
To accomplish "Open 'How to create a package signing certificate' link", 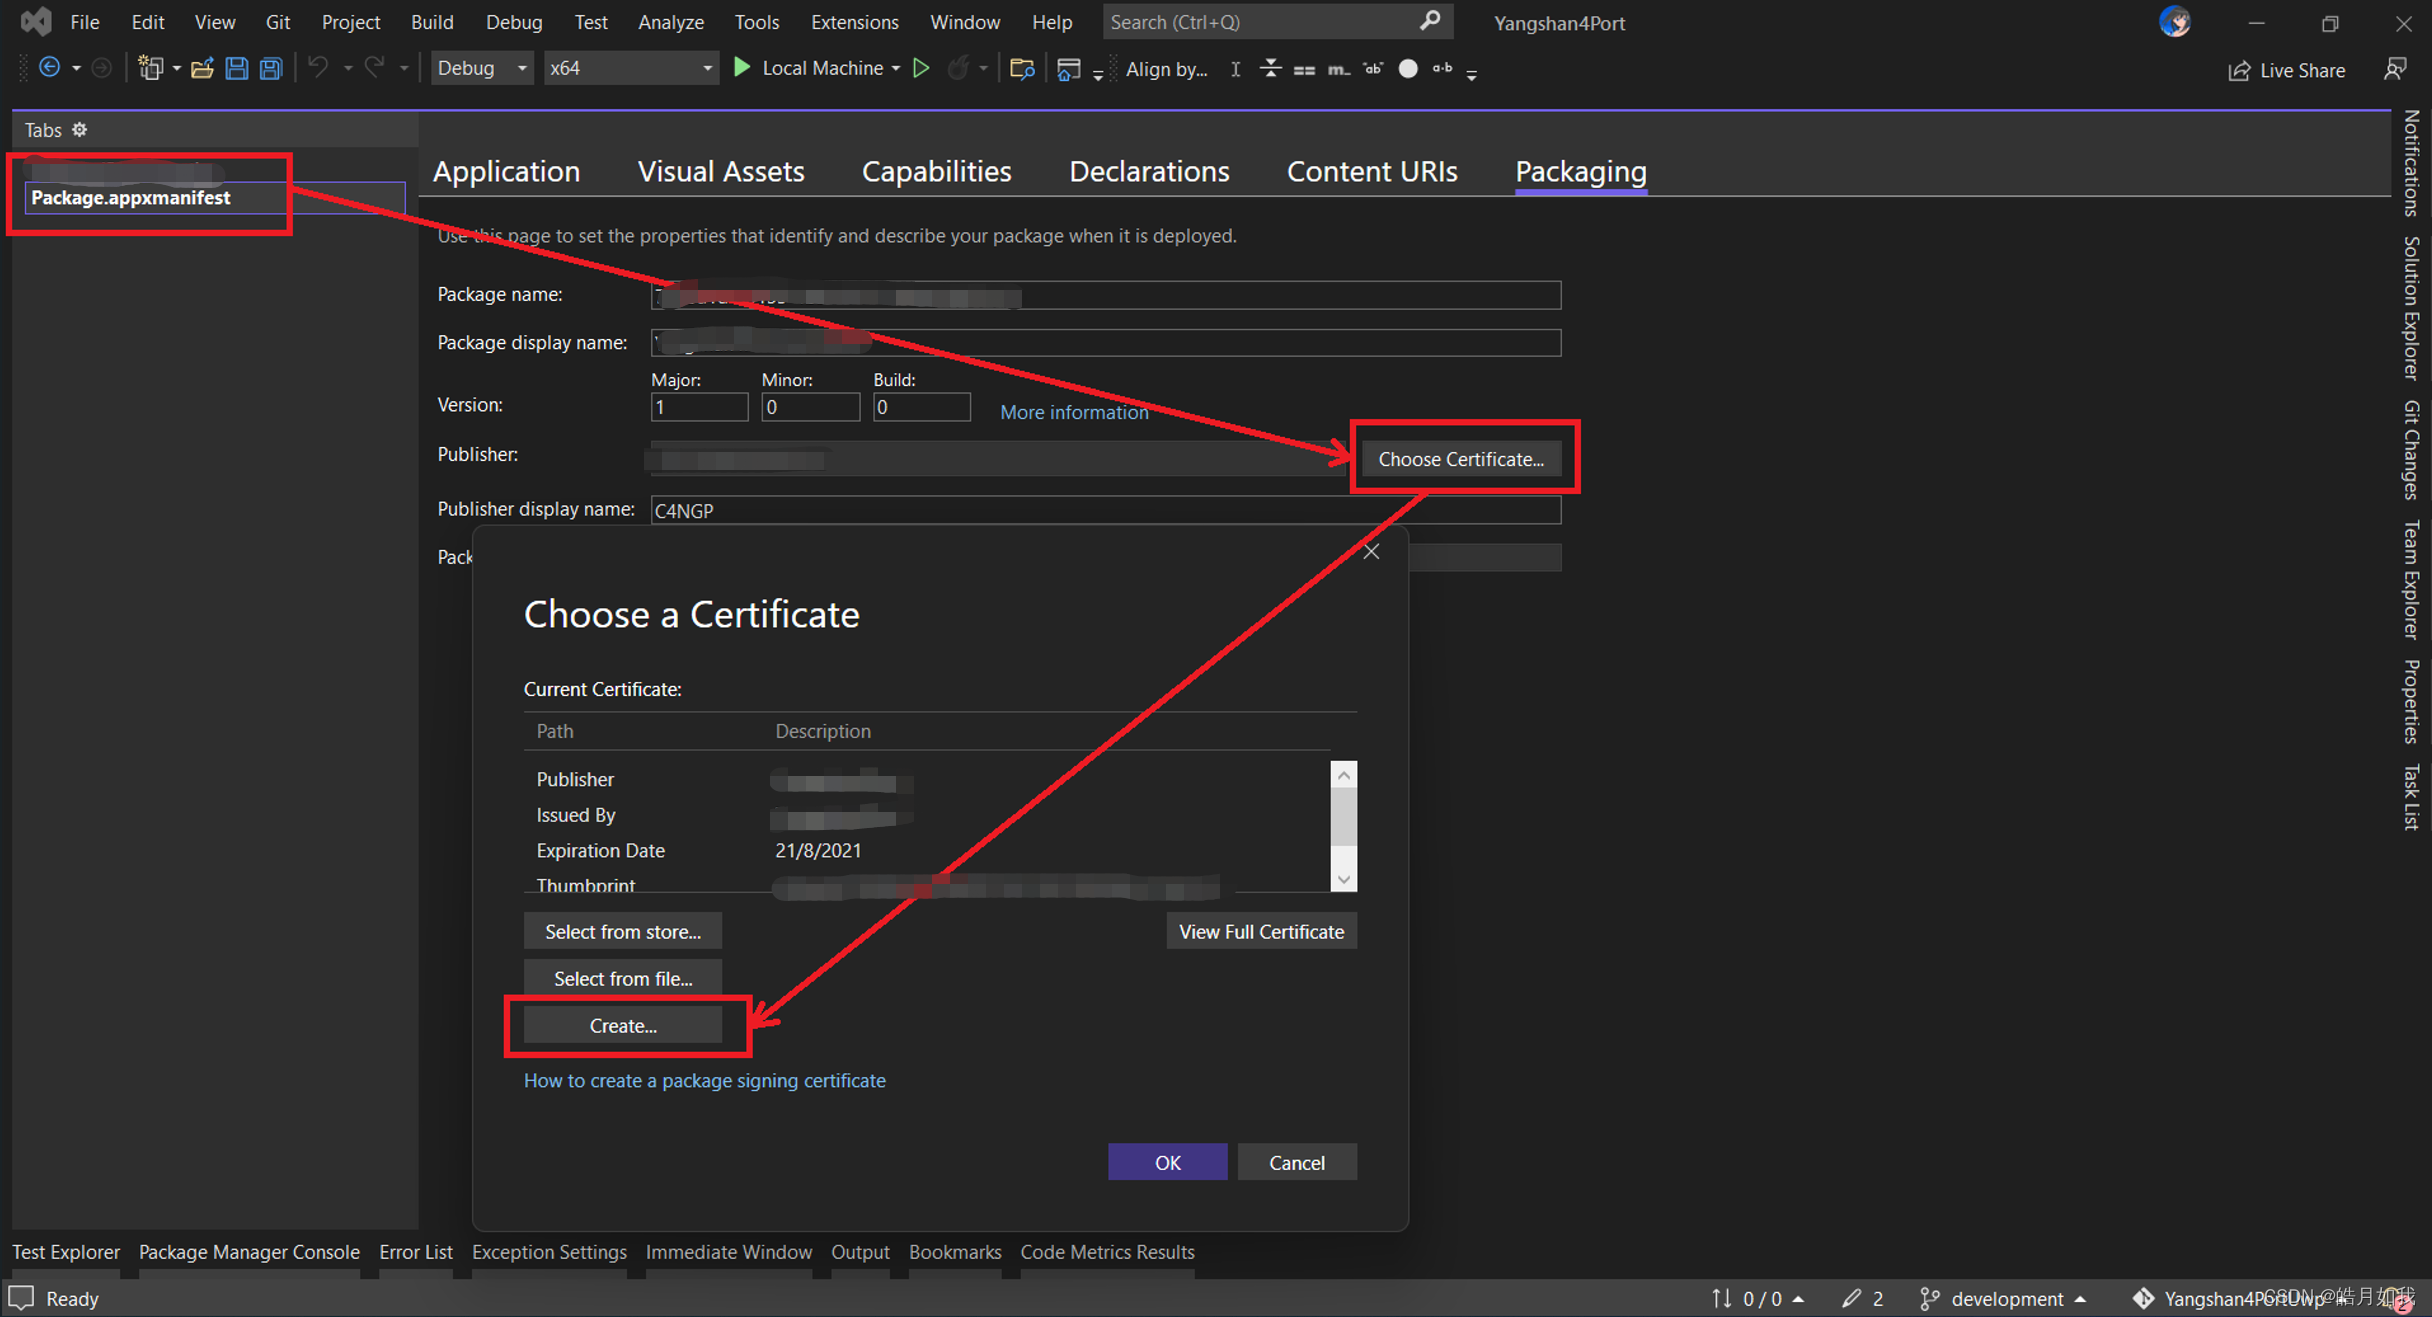I will click(704, 1080).
